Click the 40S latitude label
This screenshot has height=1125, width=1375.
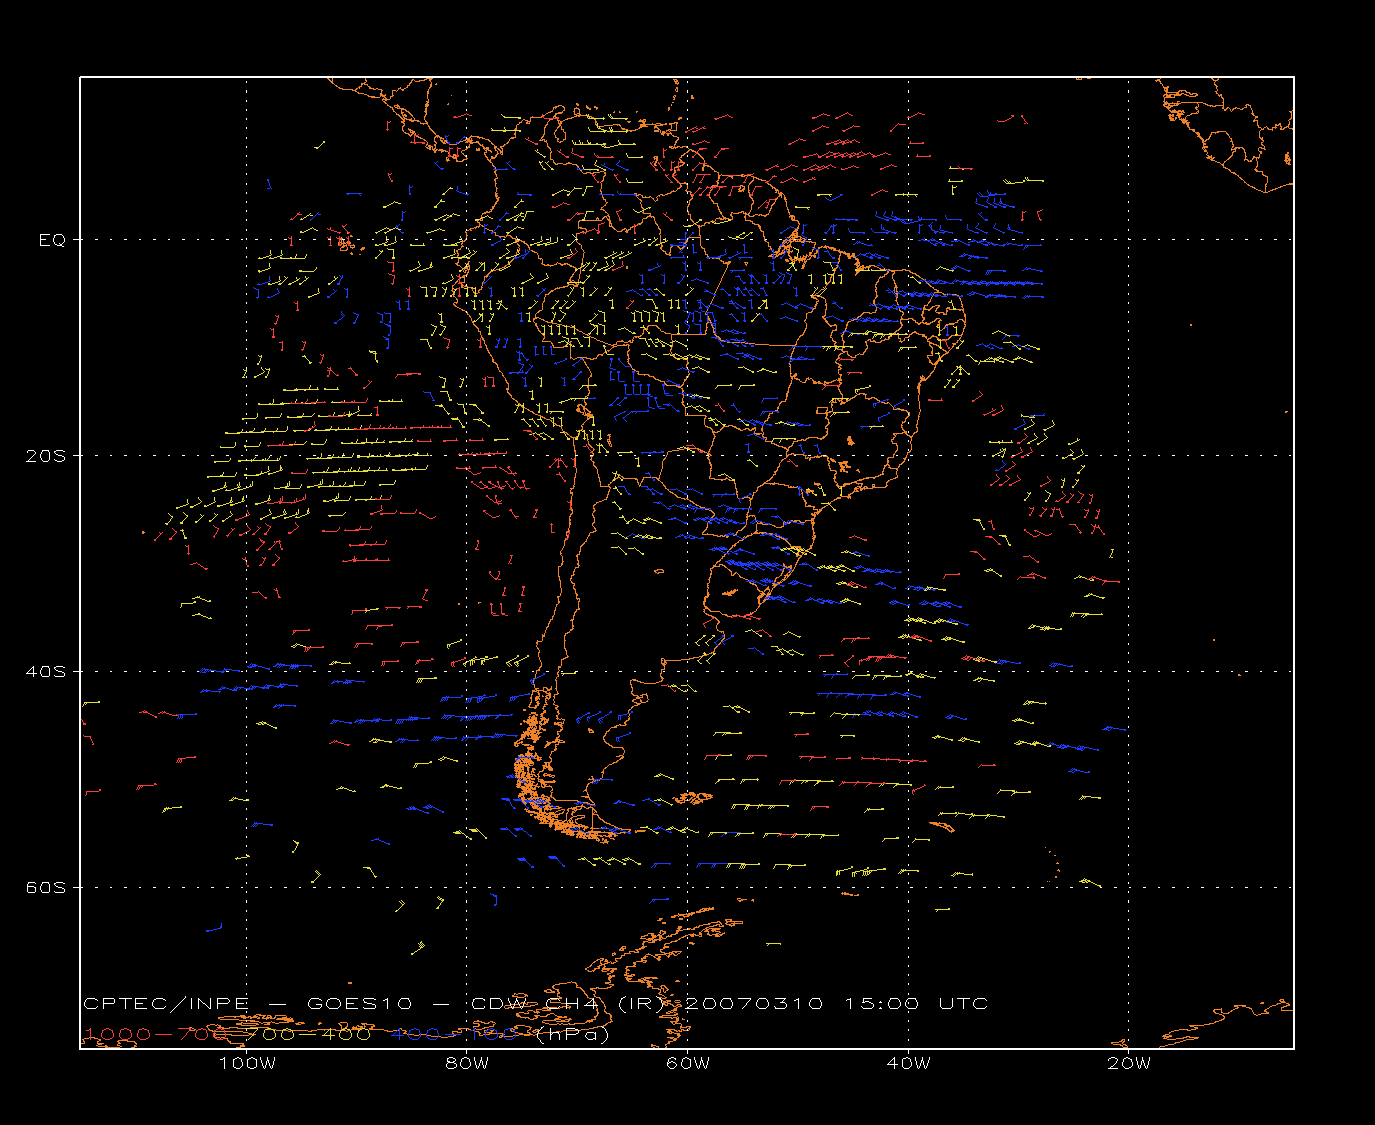(45, 671)
